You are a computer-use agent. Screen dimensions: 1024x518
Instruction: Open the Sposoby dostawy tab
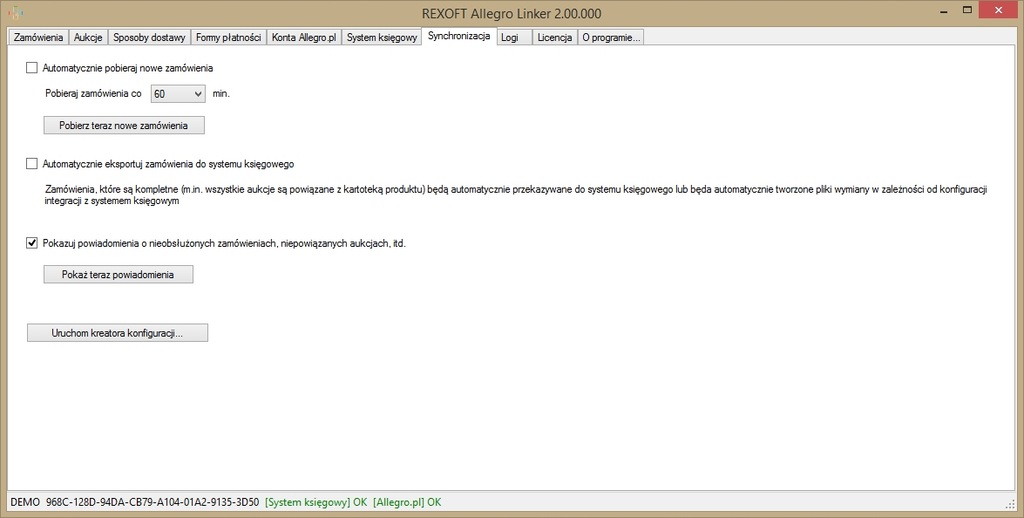click(x=150, y=37)
